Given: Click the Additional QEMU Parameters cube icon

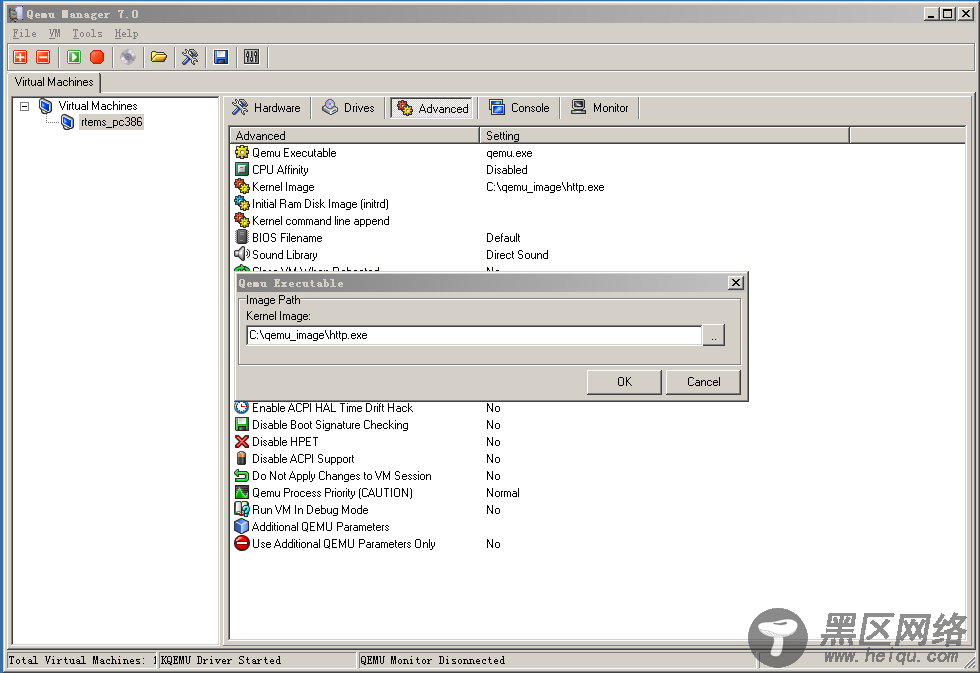Looking at the screenshot, I should 242,526.
